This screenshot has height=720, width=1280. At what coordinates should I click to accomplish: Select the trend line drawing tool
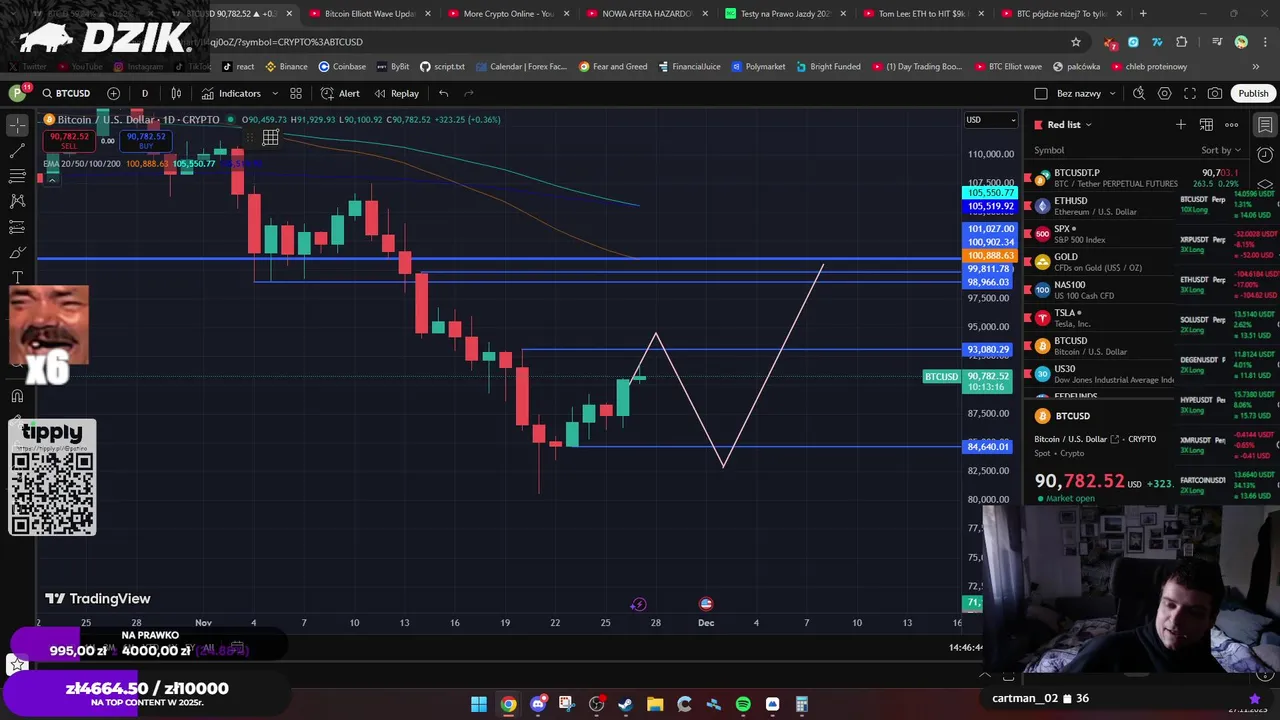point(17,151)
